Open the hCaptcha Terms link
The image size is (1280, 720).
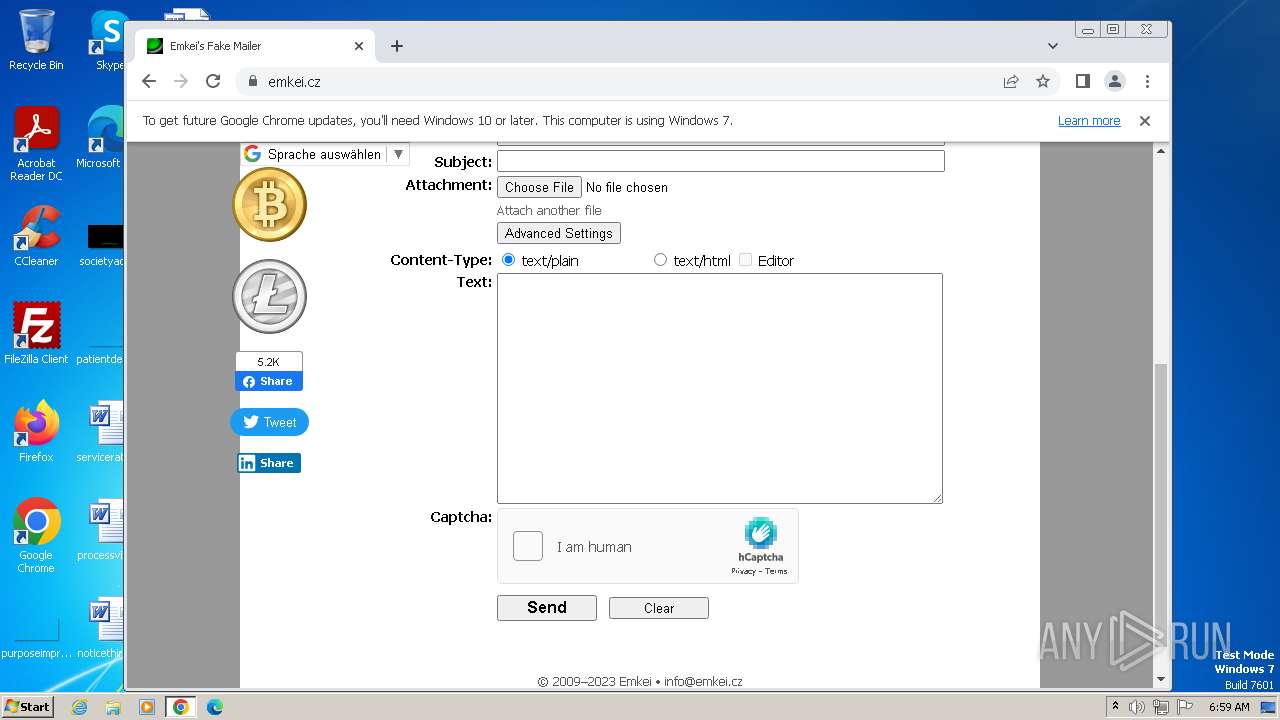[x=776, y=571]
